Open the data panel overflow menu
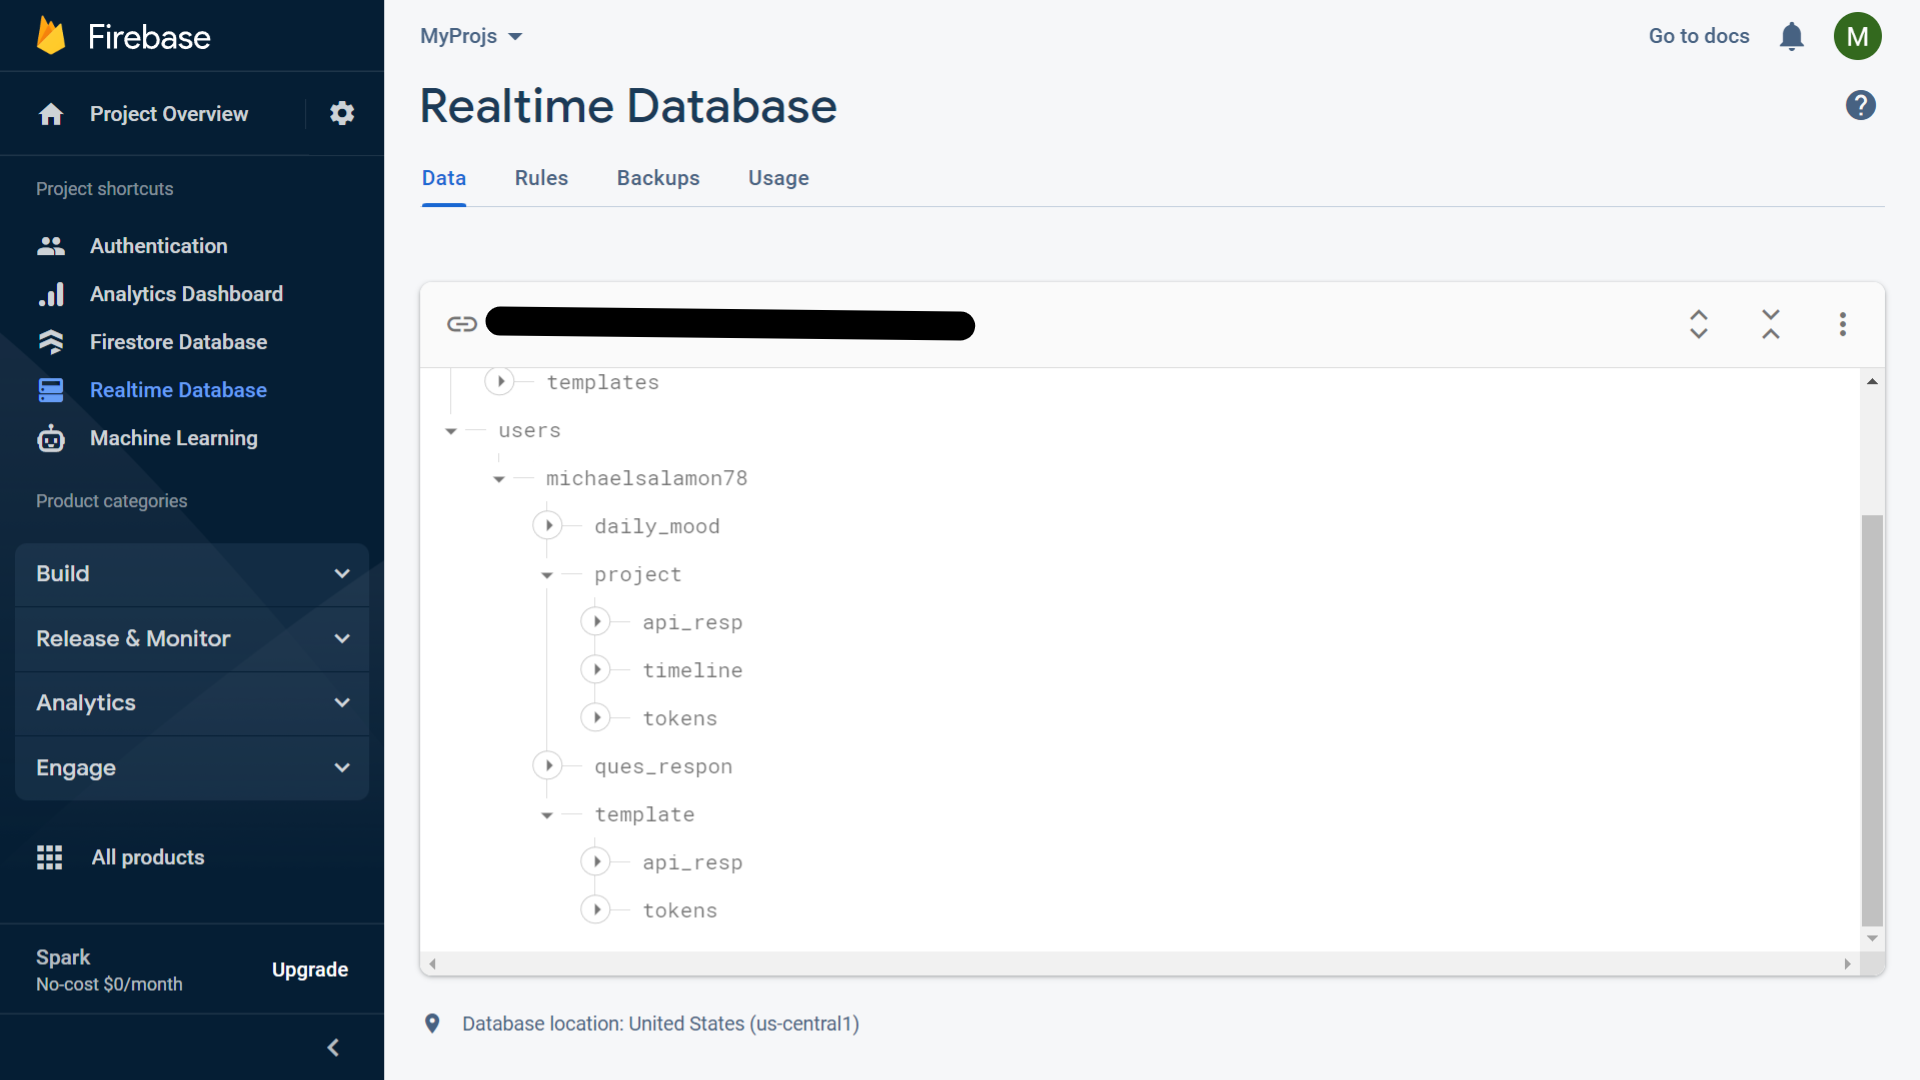Viewport: 1920px width, 1080px height. [1843, 324]
